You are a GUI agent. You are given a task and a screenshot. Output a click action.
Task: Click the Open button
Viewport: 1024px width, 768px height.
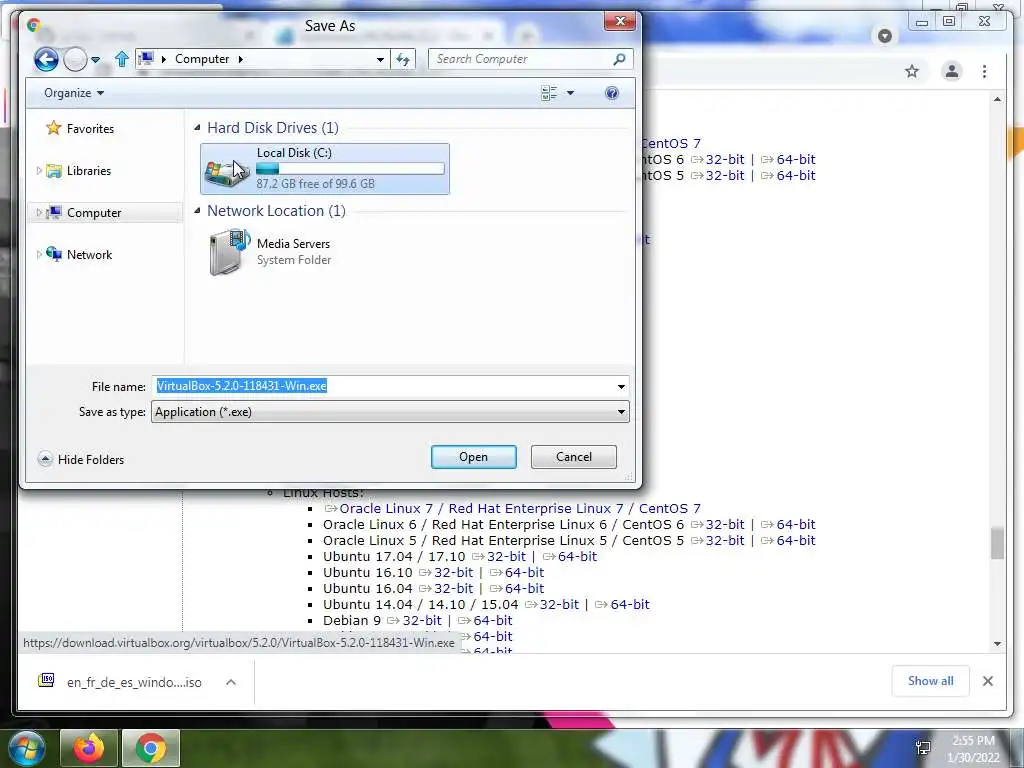click(473, 456)
